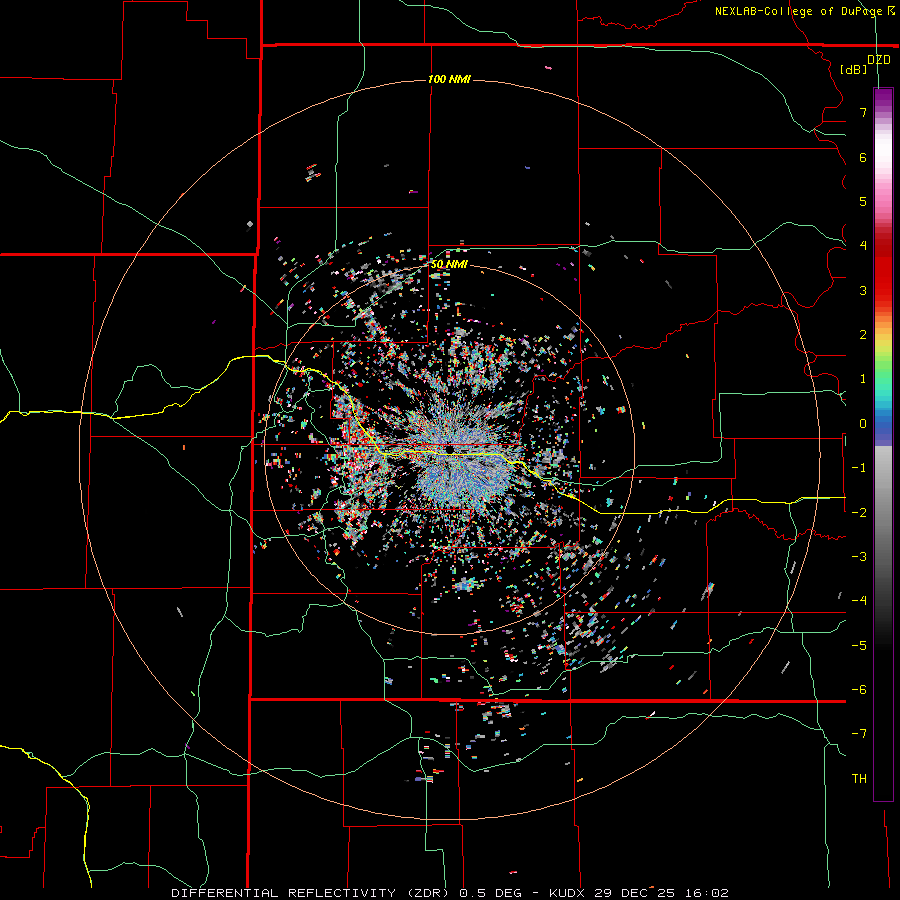Click the [dB] units label
900x900 pixels.
click(853, 69)
